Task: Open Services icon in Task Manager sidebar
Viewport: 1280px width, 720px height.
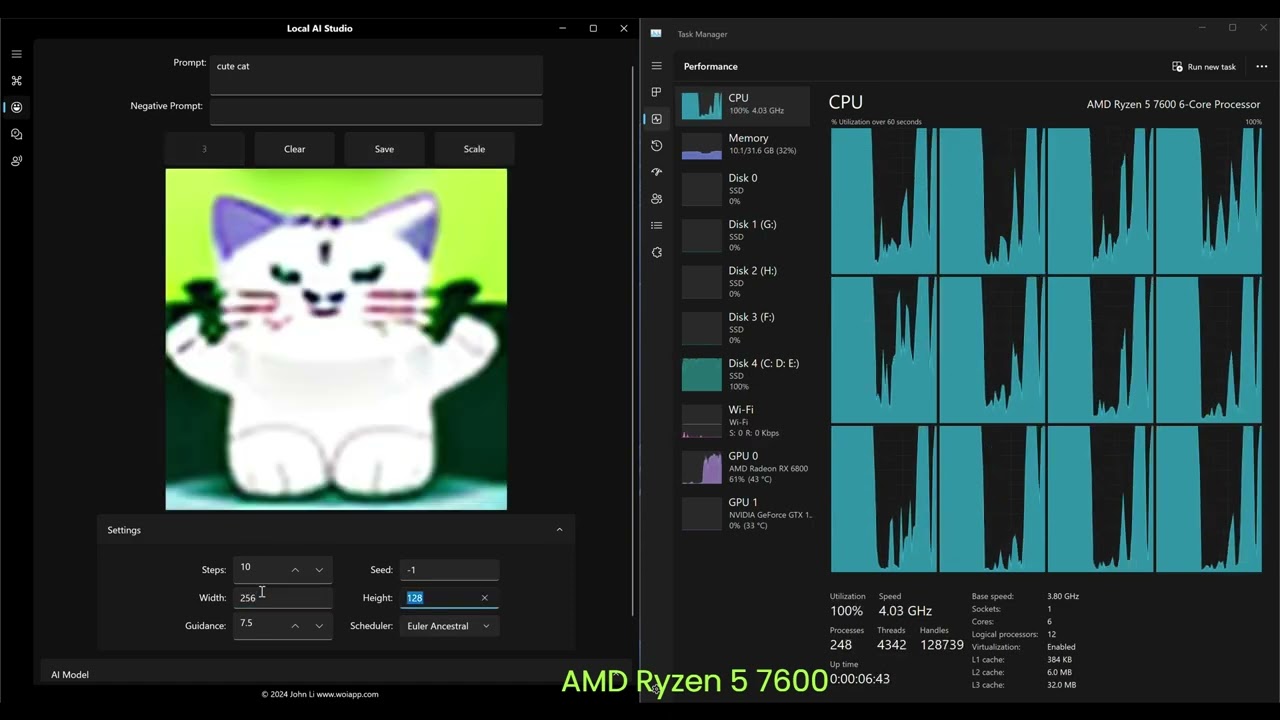Action: coord(656,252)
